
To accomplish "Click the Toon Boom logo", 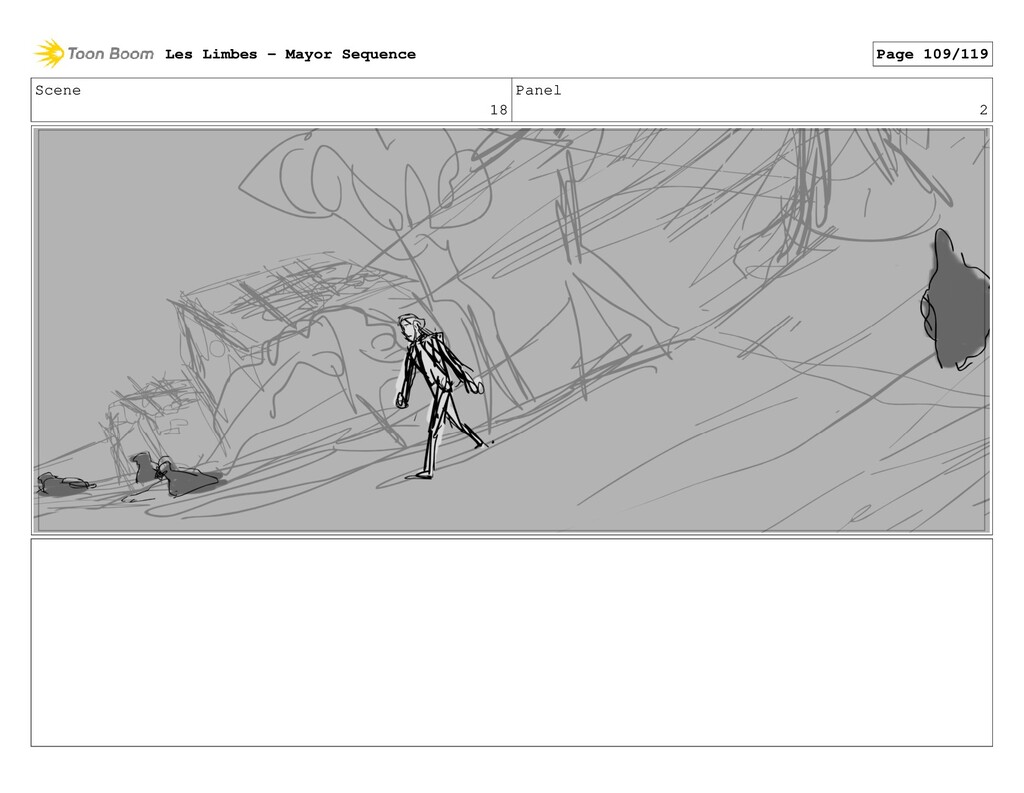I will (94, 54).
